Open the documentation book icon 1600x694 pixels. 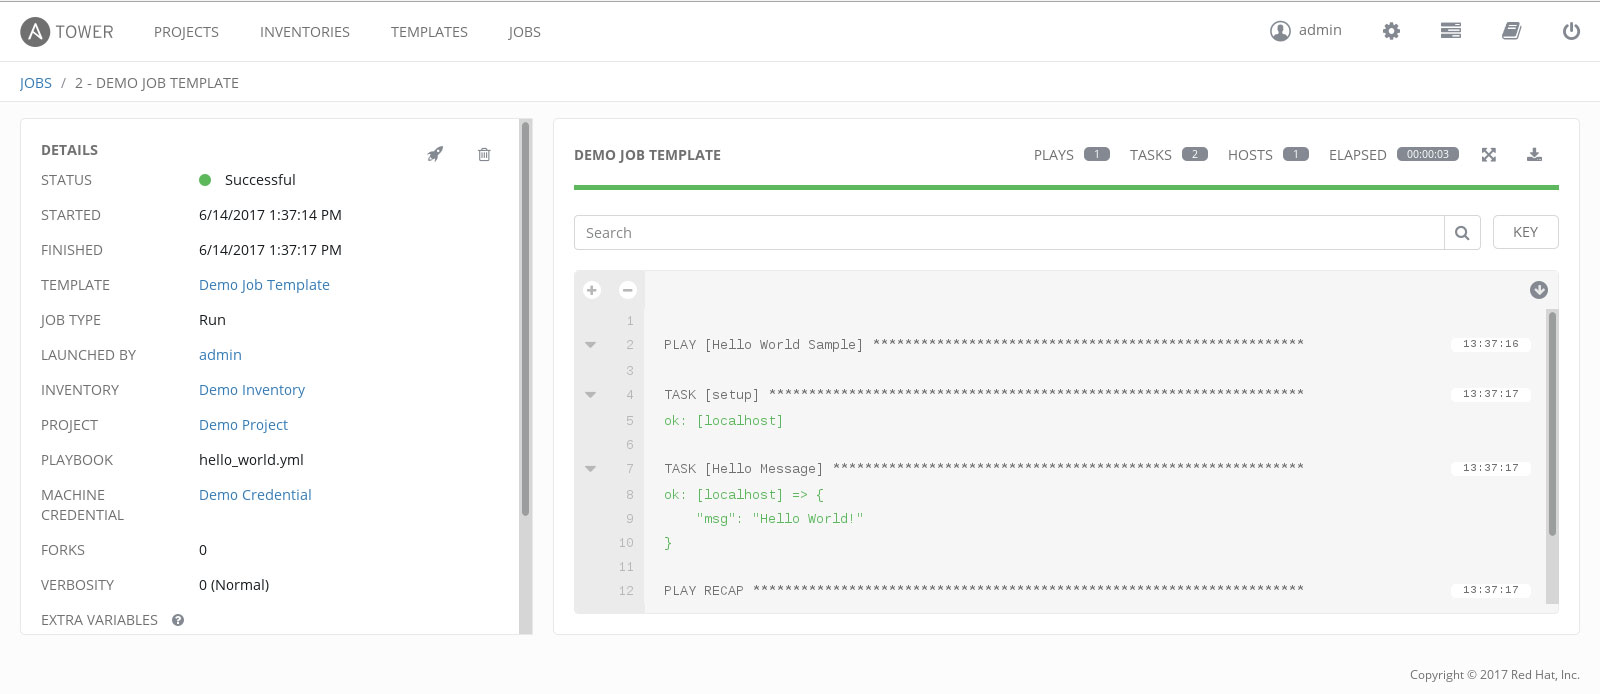click(x=1511, y=31)
